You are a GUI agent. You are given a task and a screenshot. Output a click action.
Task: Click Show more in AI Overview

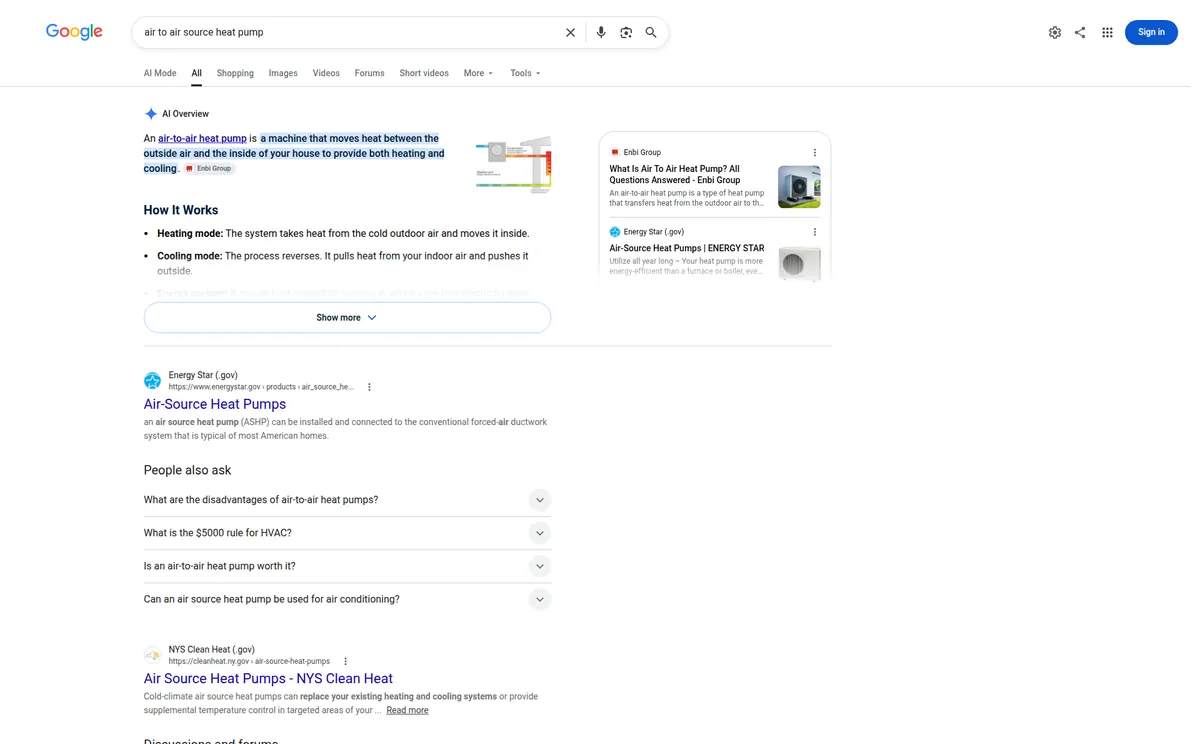coord(347,317)
